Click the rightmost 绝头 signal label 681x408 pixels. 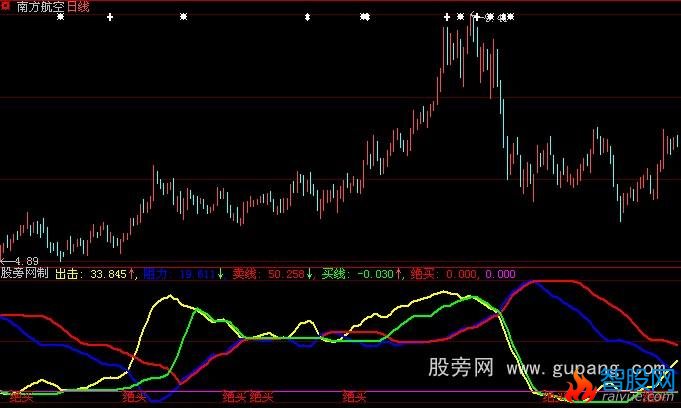(555, 398)
